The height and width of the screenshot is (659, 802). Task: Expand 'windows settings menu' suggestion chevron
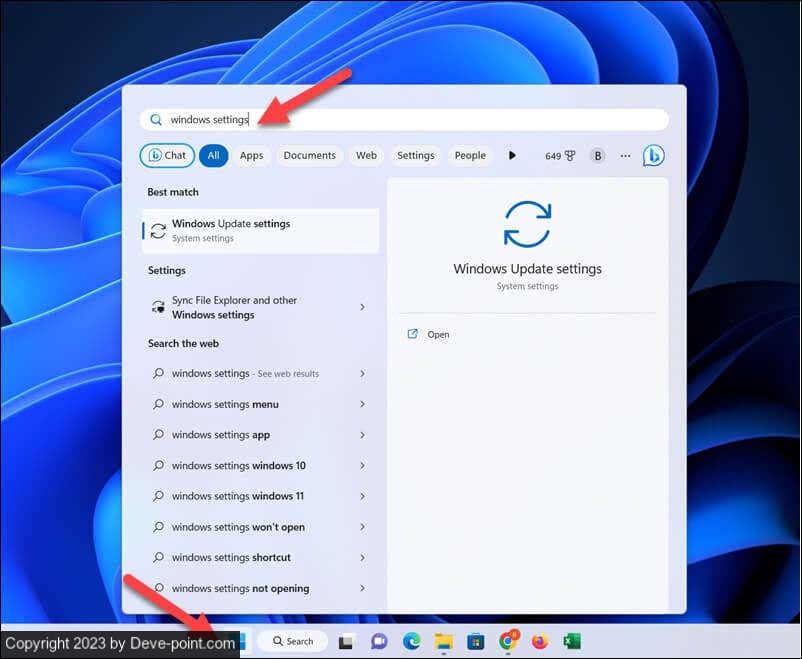[x=362, y=404]
